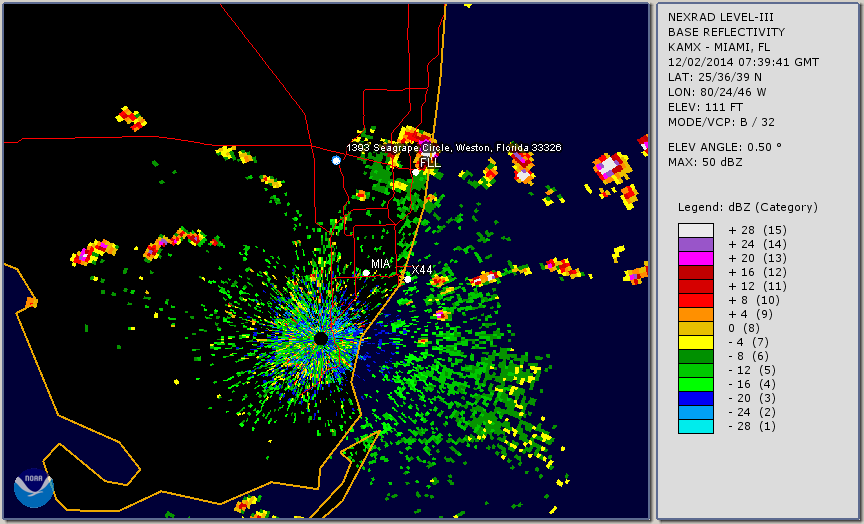
Task: Select the +24 (14) purple legend swatch
Action: [696, 245]
